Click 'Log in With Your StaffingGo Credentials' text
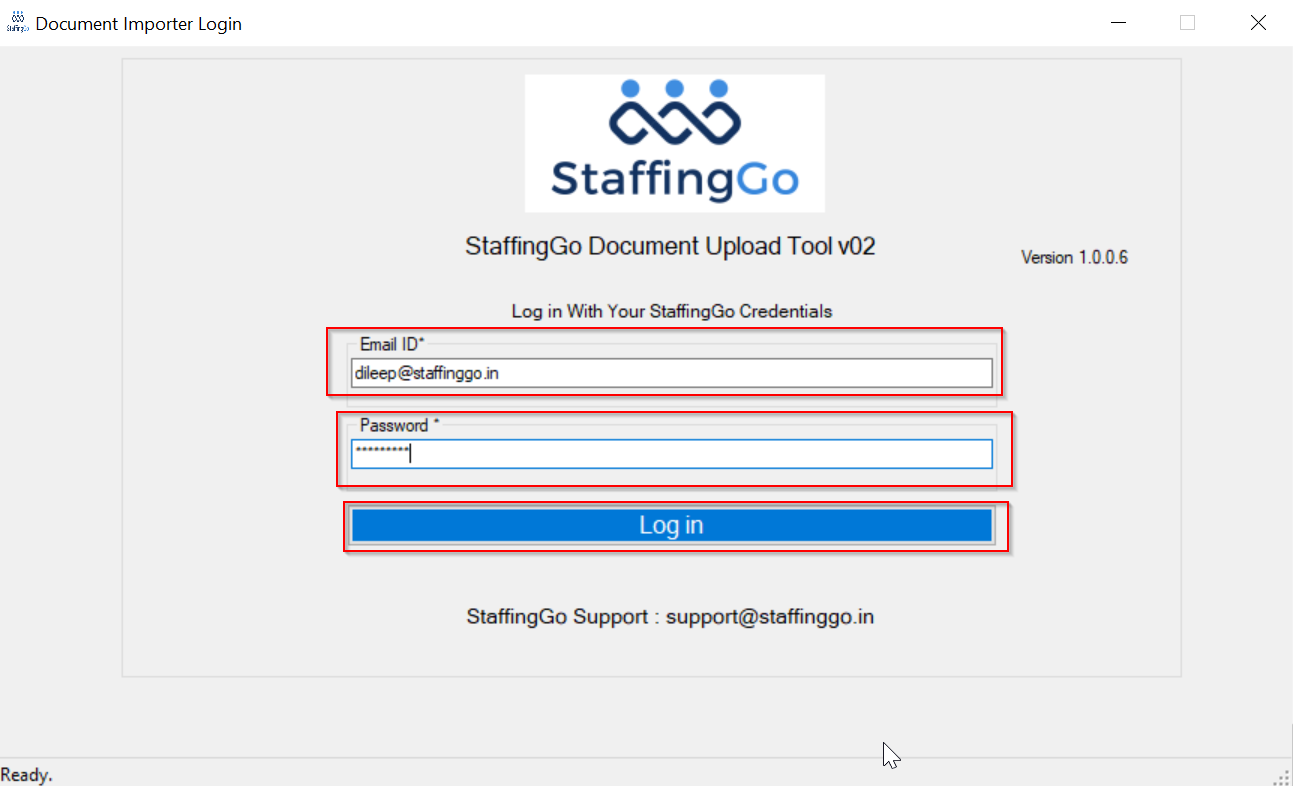The width and height of the screenshot is (1293, 786). [x=672, y=311]
